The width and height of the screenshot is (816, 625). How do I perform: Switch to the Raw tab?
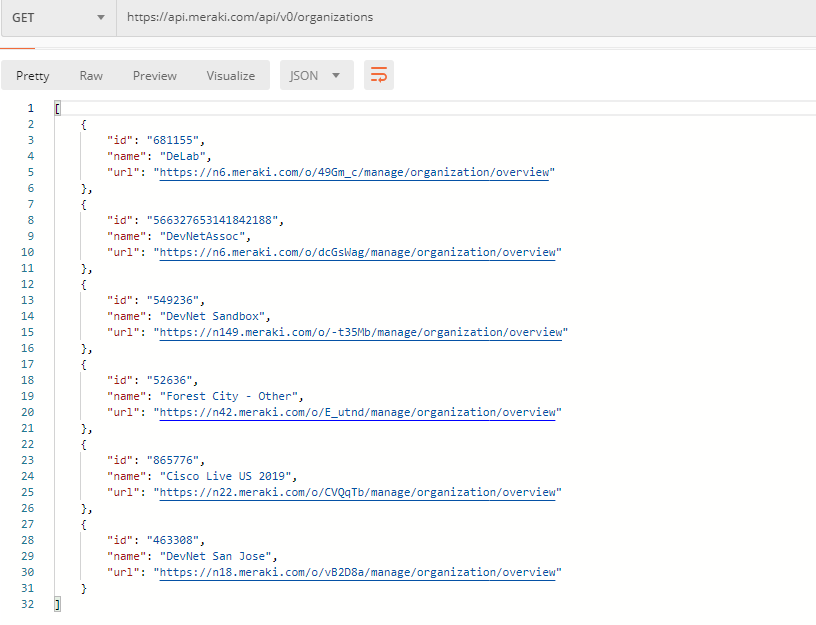click(x=91, y=76)
